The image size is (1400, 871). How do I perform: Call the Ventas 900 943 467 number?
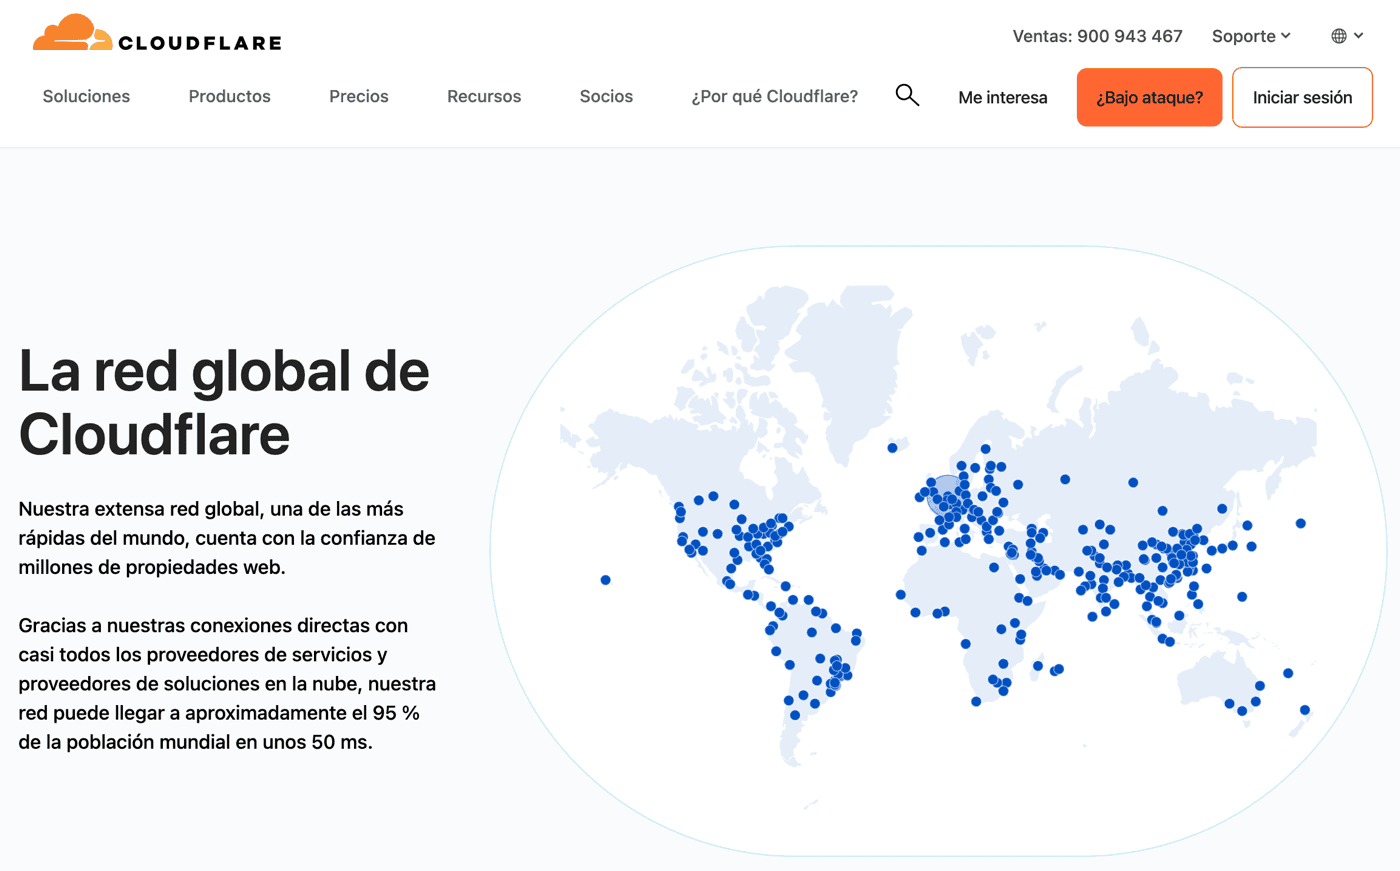click(1097, 36)
